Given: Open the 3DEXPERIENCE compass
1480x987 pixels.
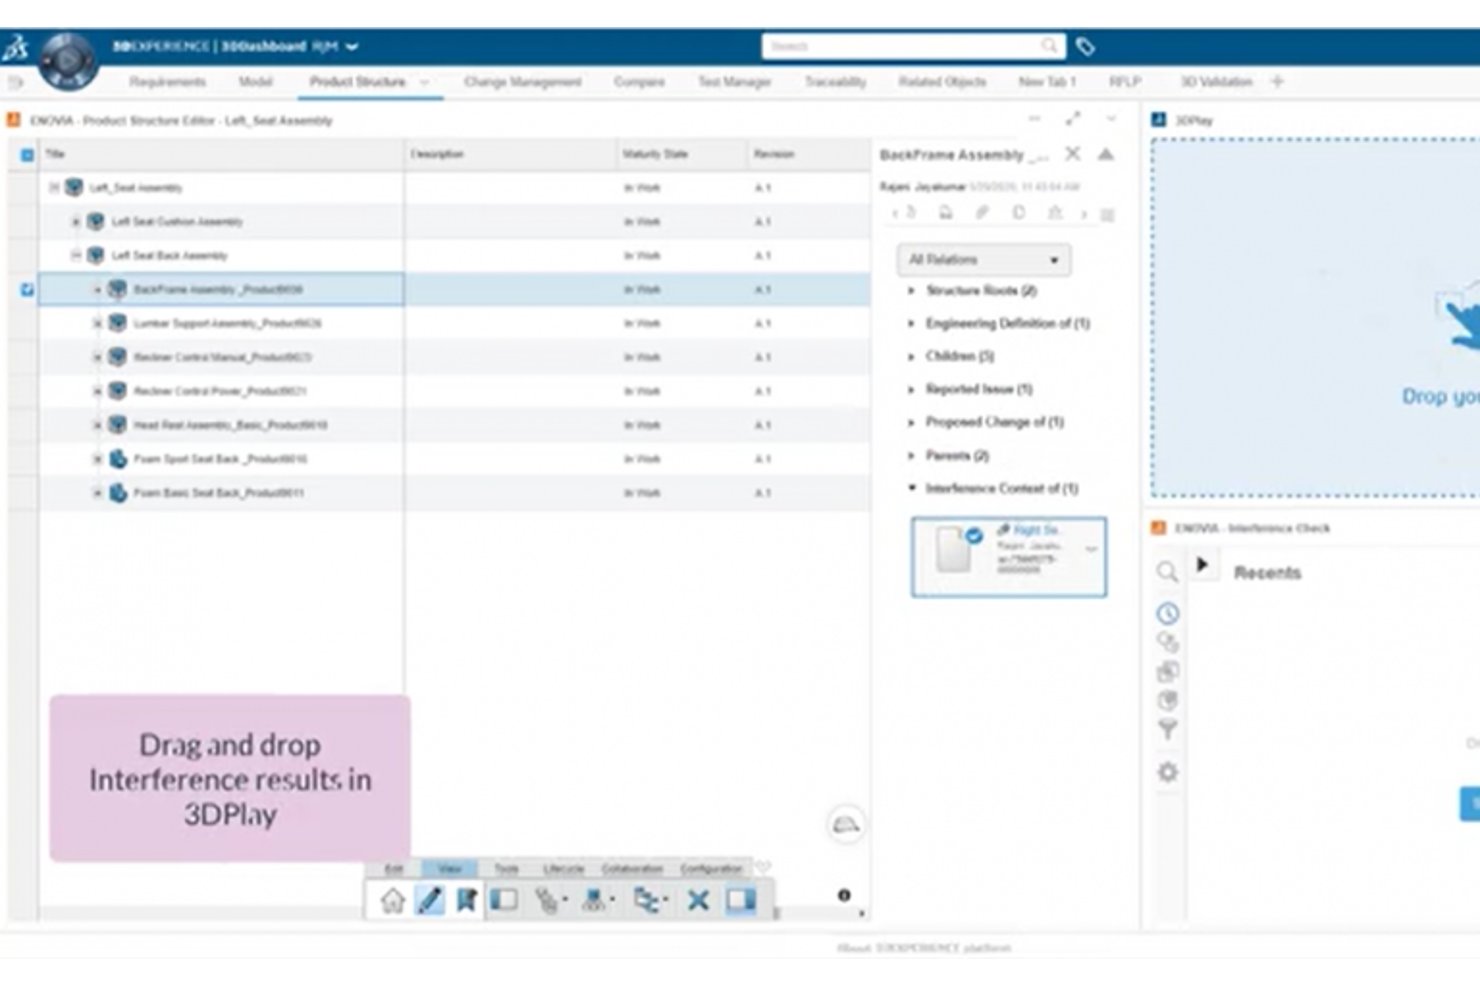Looking at the screenshot, I should tap(68, 60).
